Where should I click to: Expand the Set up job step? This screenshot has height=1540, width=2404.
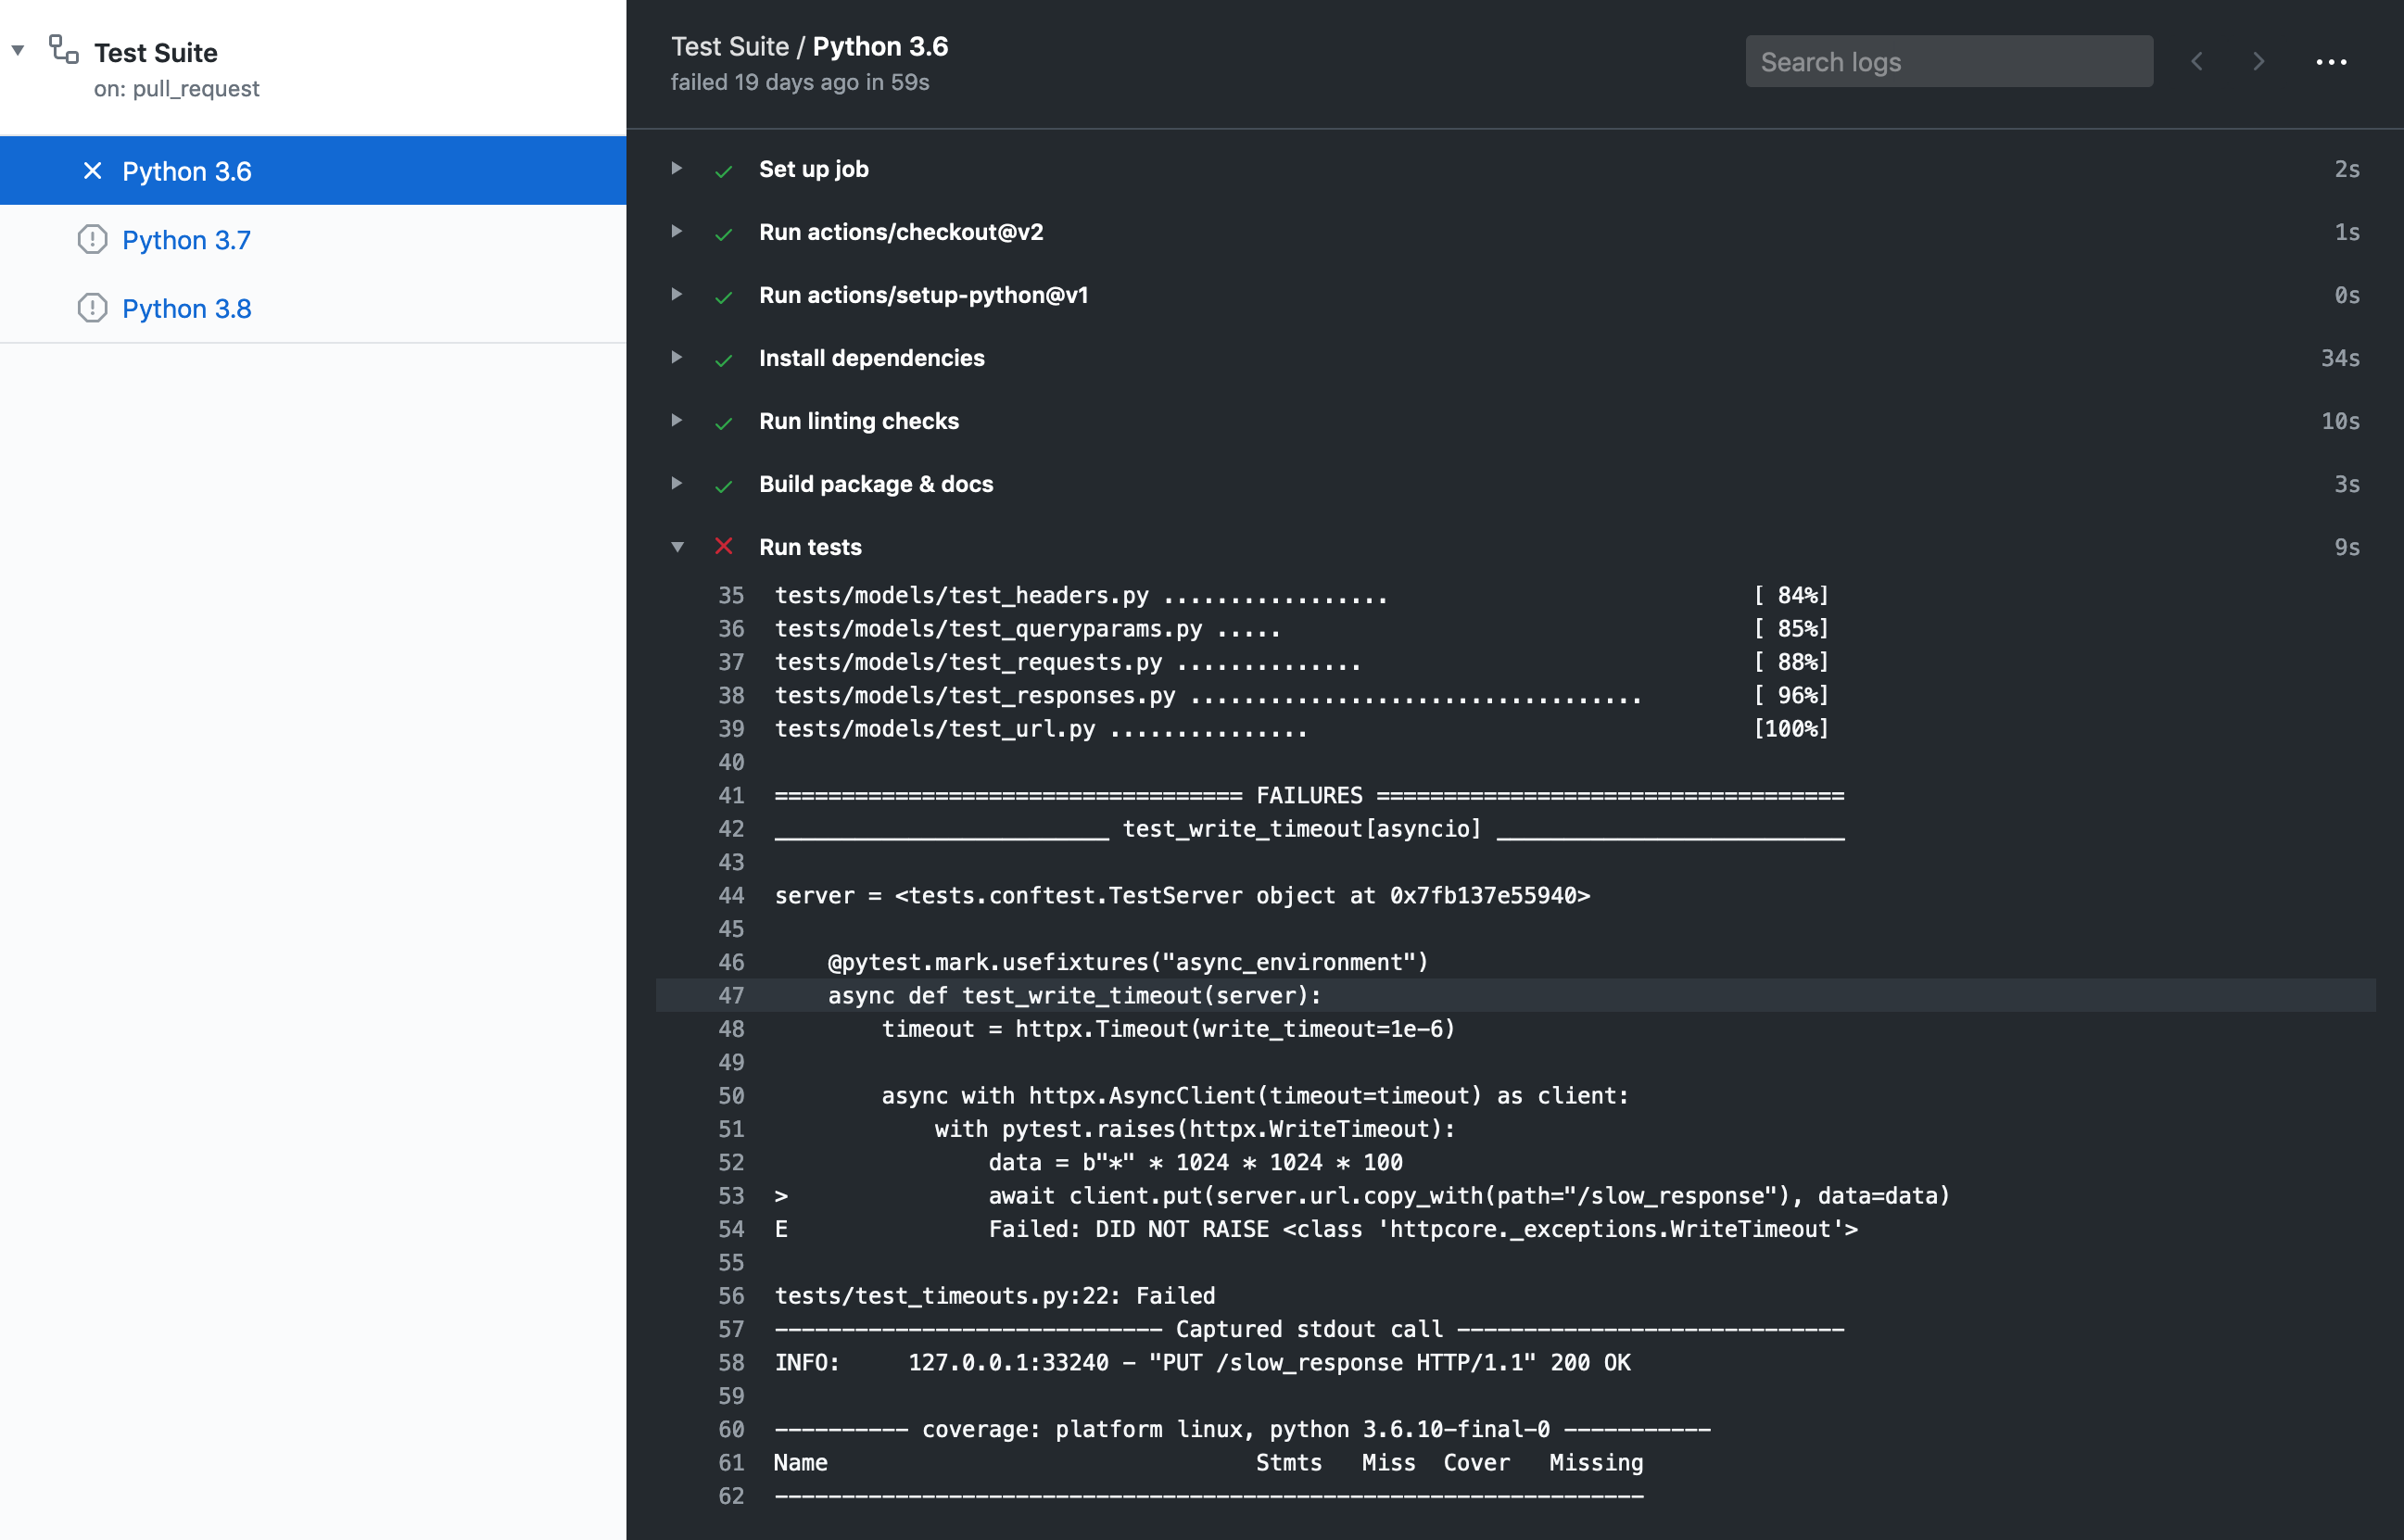pos(677,168)
